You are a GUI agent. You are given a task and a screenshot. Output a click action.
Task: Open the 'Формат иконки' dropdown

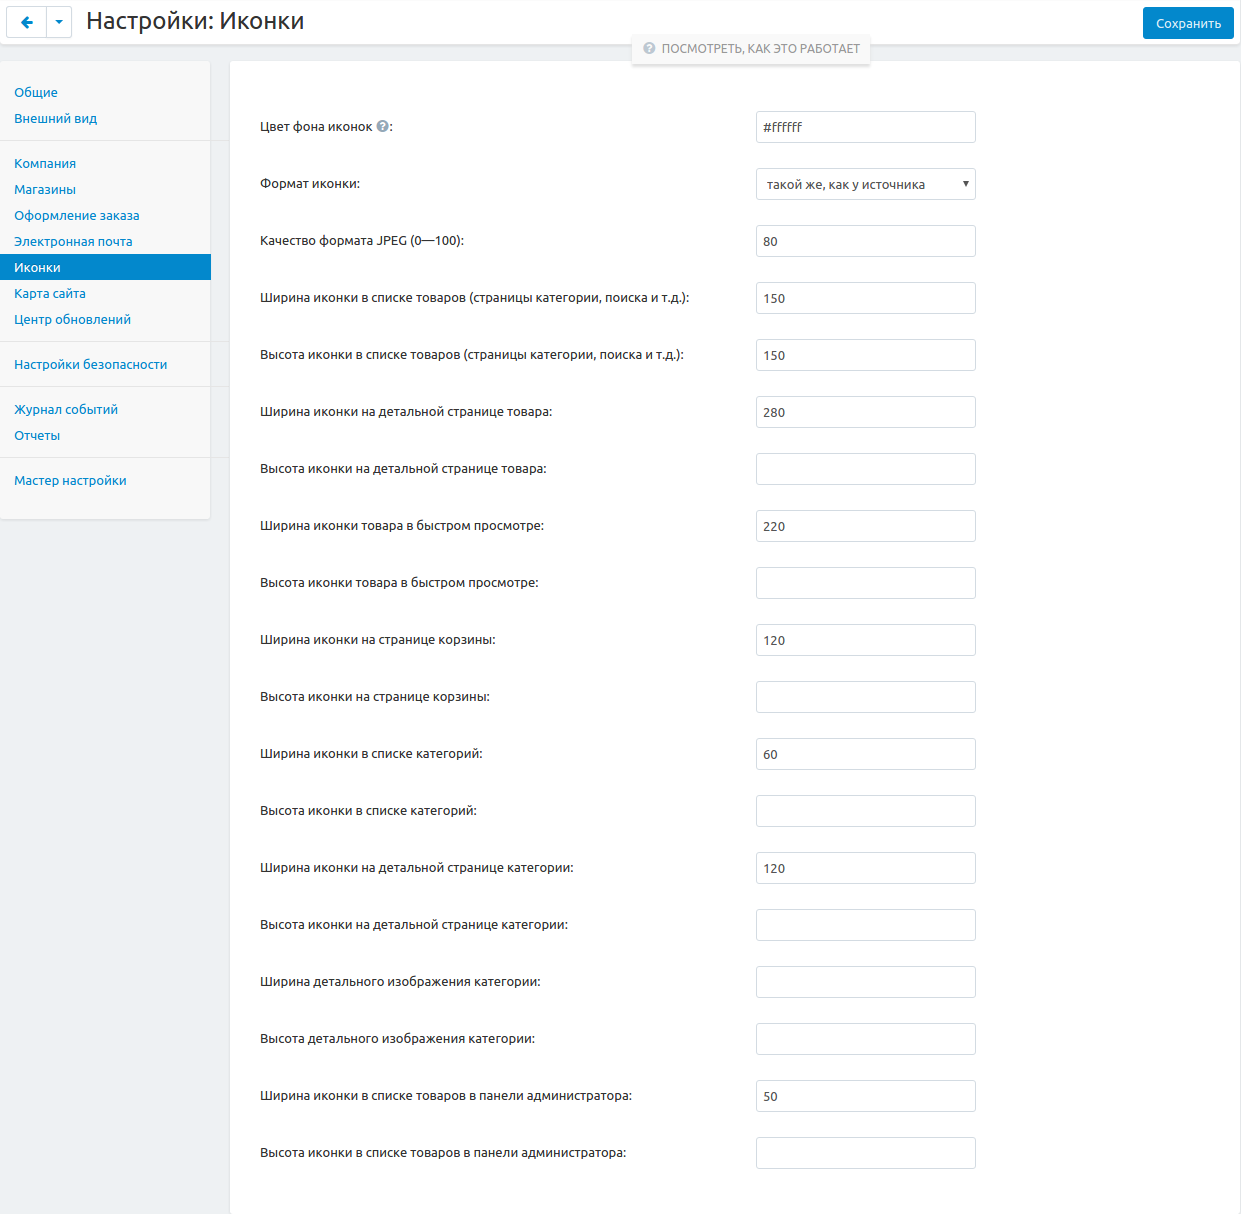(x=865, y=184)
